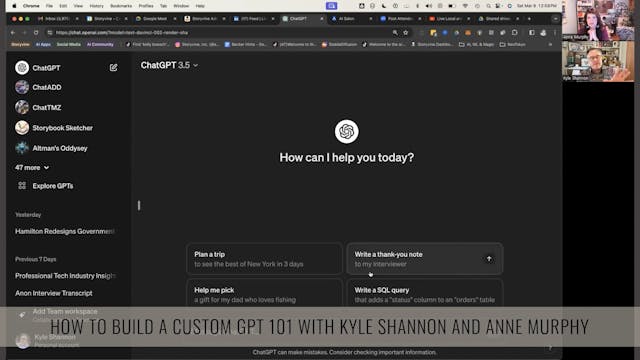
Task: Open the Social Media bookmark
Action: click(69, 44)
